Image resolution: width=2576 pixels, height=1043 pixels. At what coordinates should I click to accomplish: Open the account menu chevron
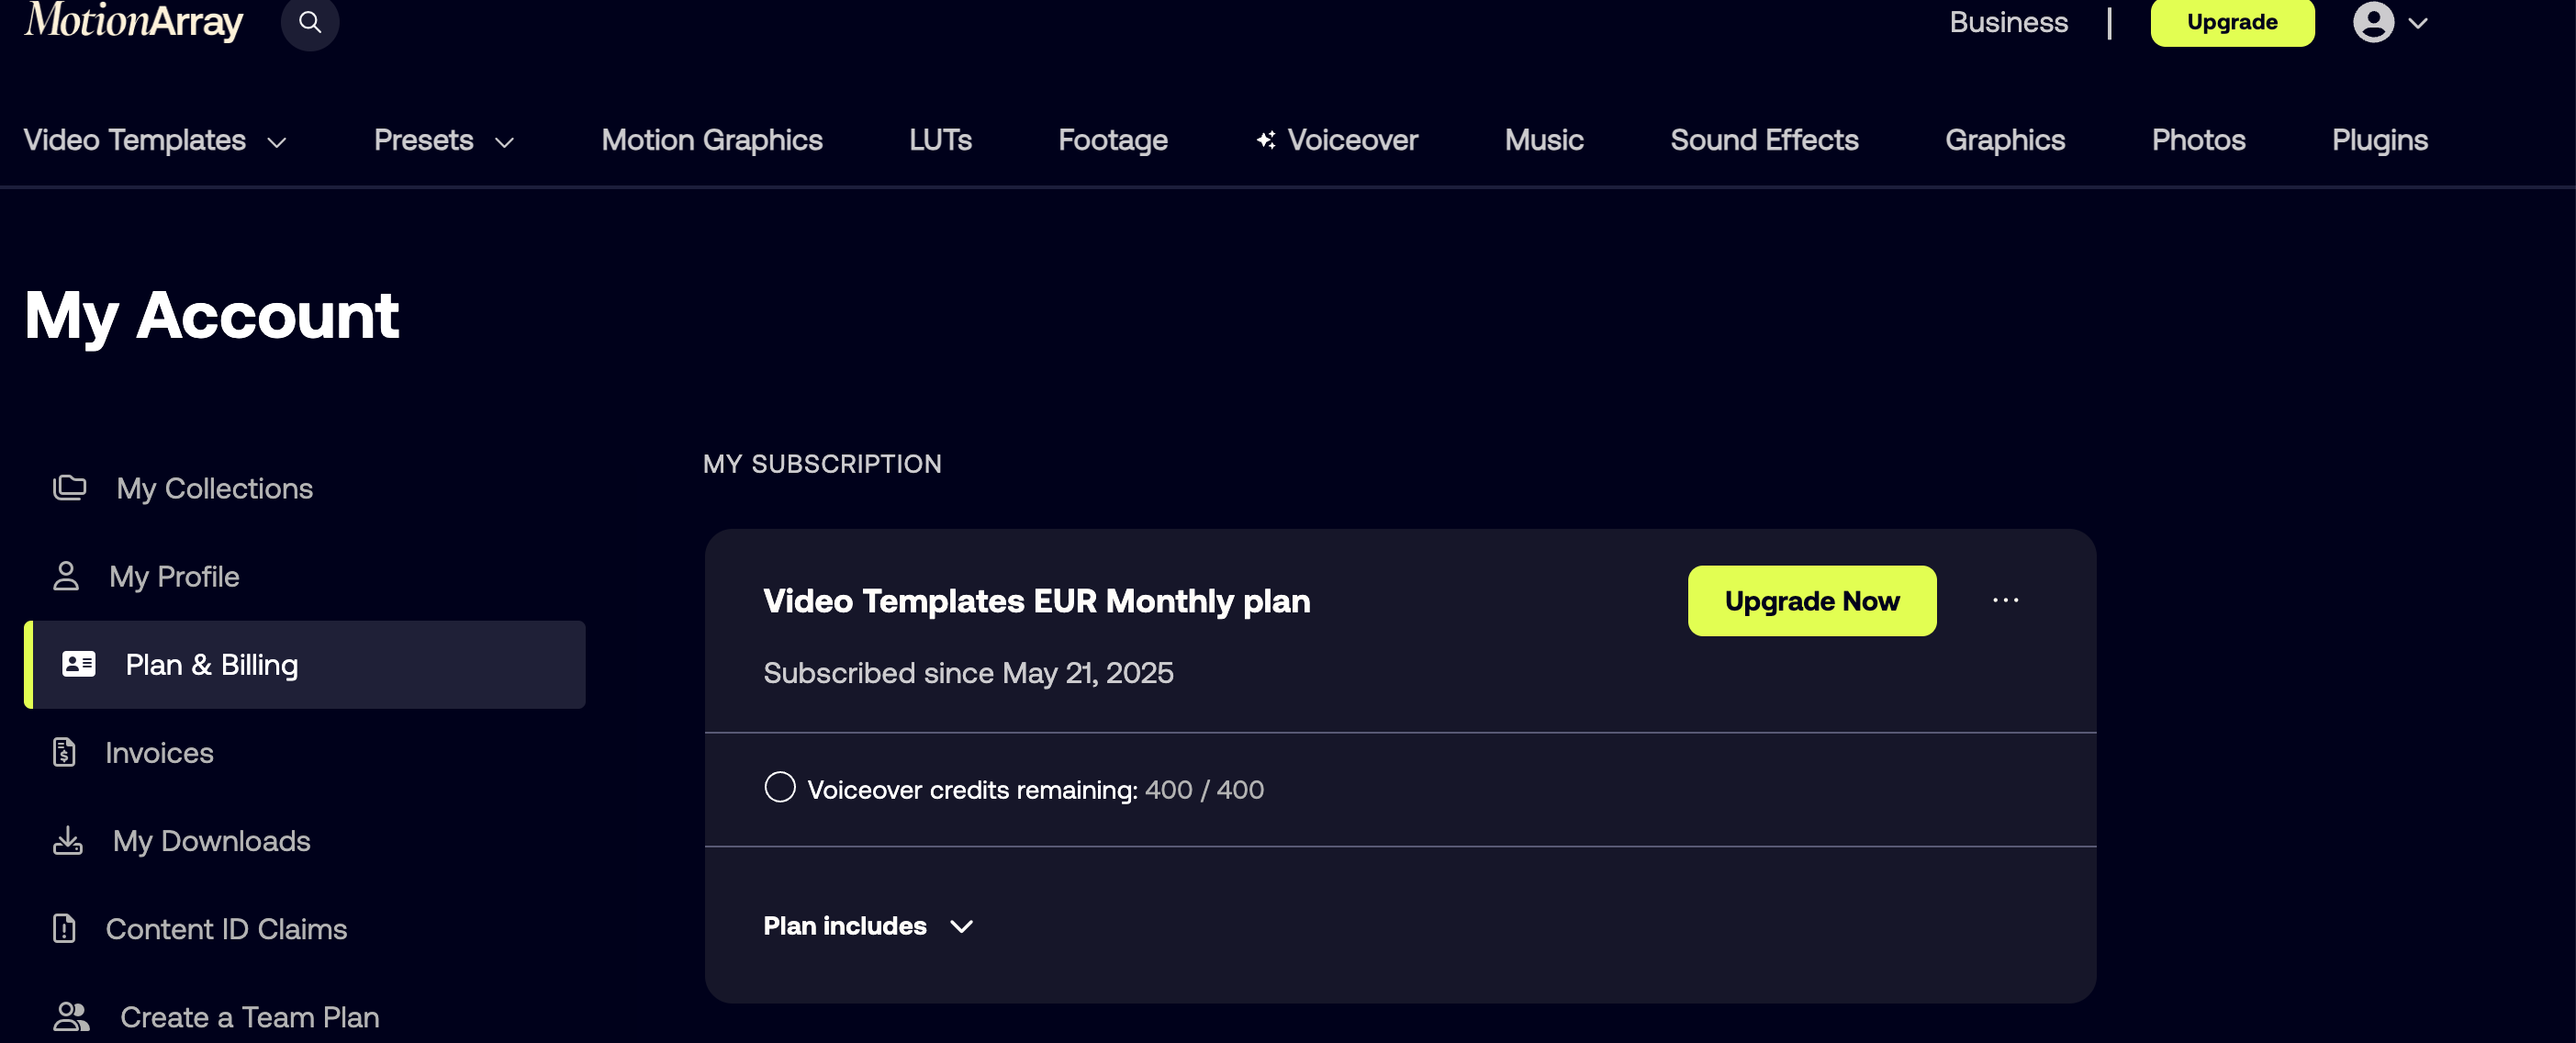tap(2418, 23)
